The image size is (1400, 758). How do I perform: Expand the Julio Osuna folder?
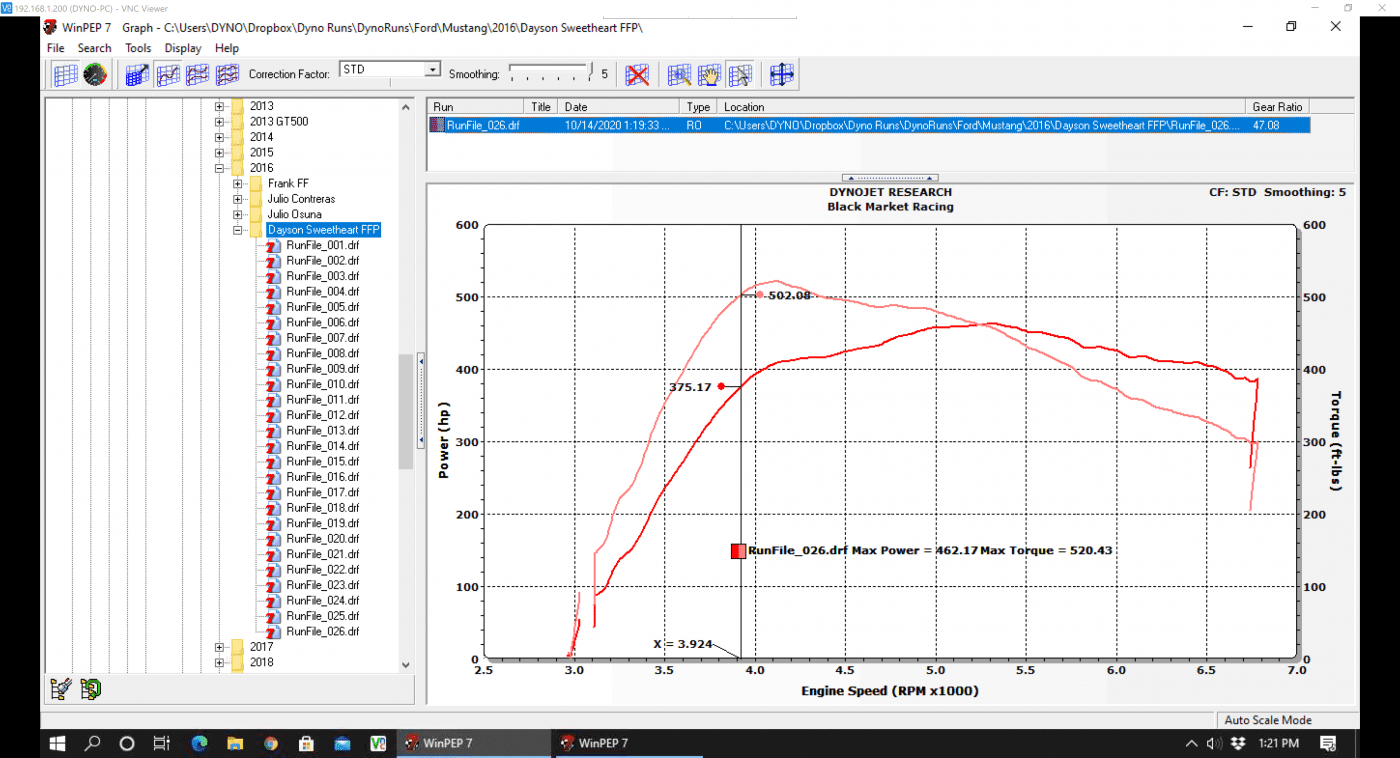[237, 215]
